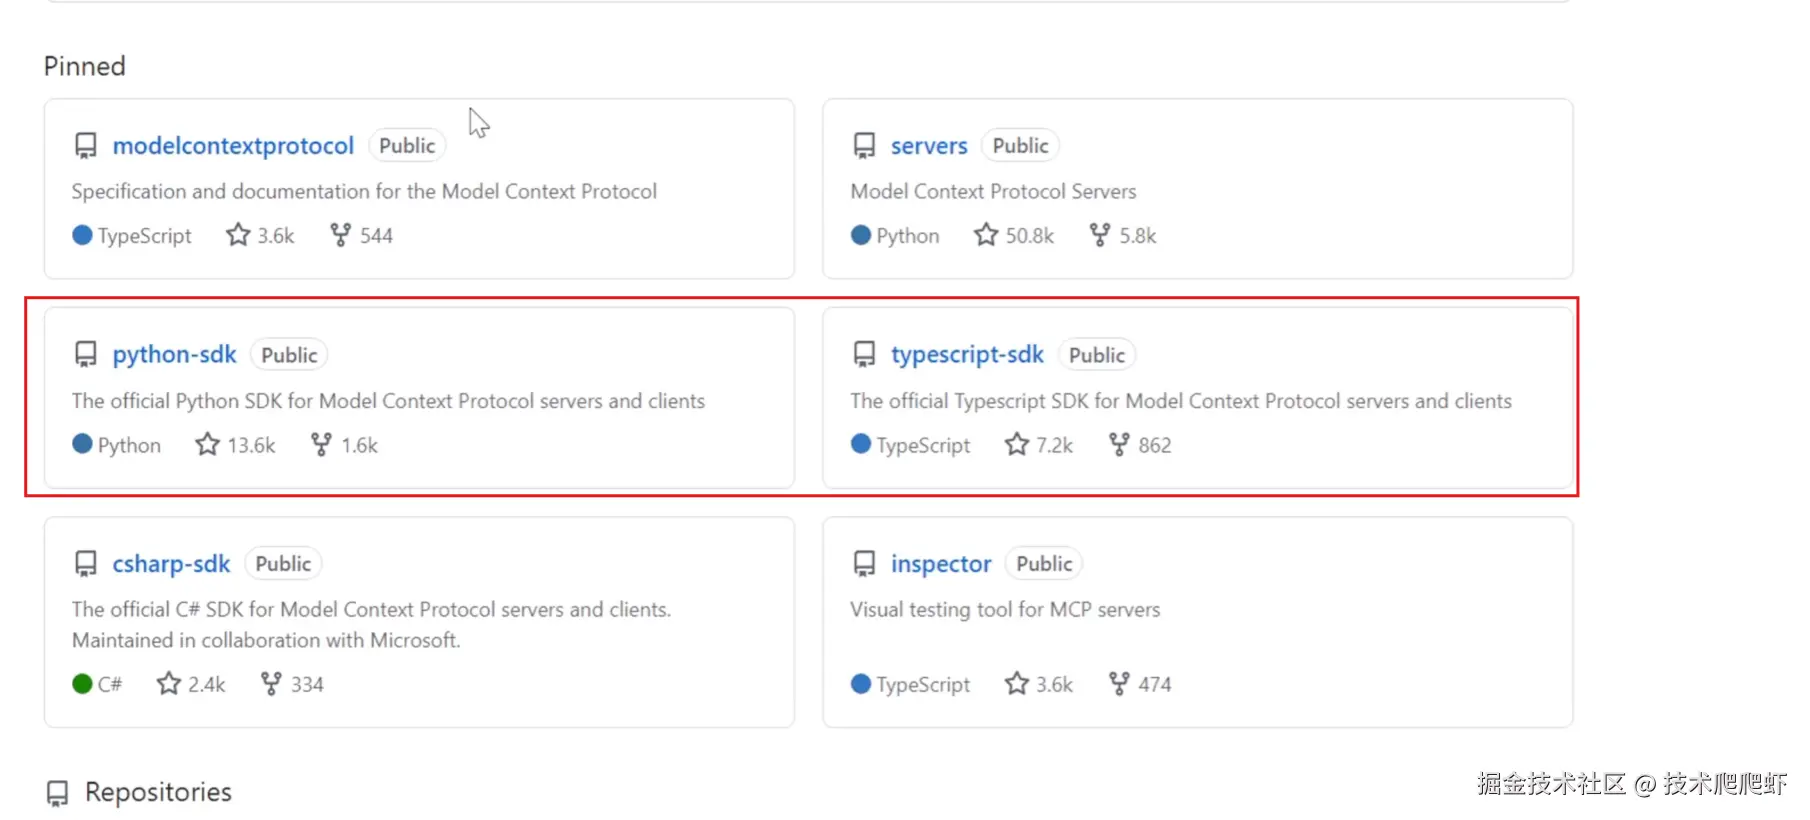Click the star icon for servers (50.8k)
Screen dimensions: 1810x820
986,235
